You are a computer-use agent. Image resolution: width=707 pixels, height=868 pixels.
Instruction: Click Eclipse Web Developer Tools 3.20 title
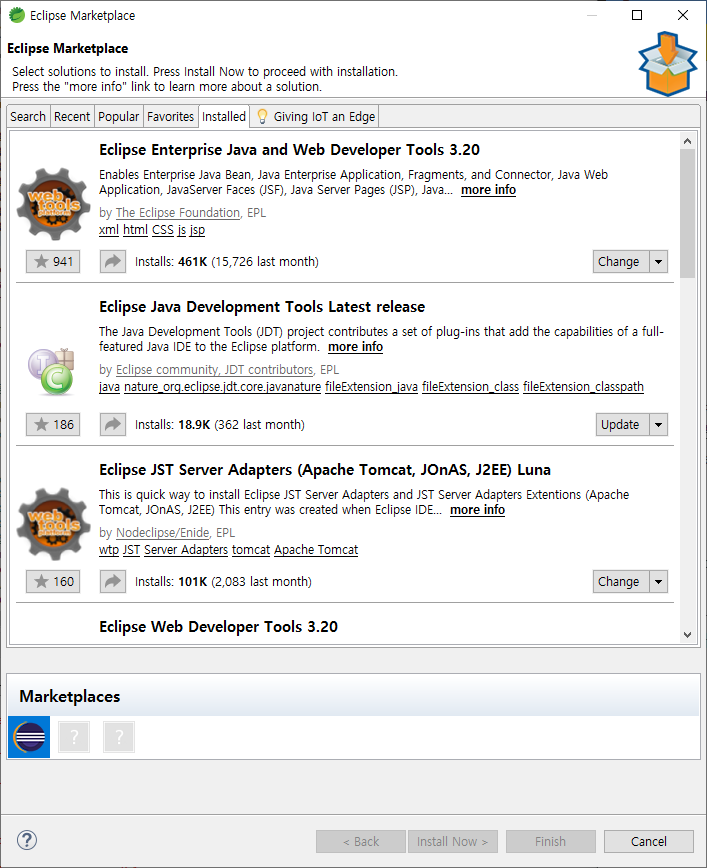(218, 627)
